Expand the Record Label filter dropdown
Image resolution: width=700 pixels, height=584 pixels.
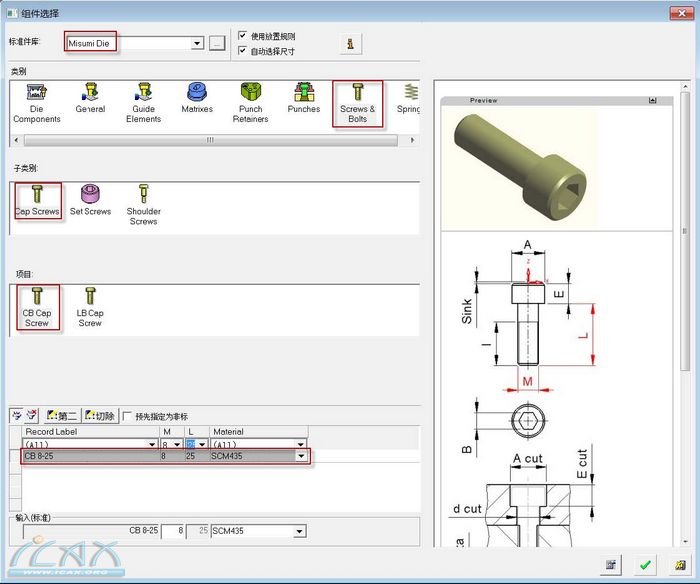[x=152, y=444]
